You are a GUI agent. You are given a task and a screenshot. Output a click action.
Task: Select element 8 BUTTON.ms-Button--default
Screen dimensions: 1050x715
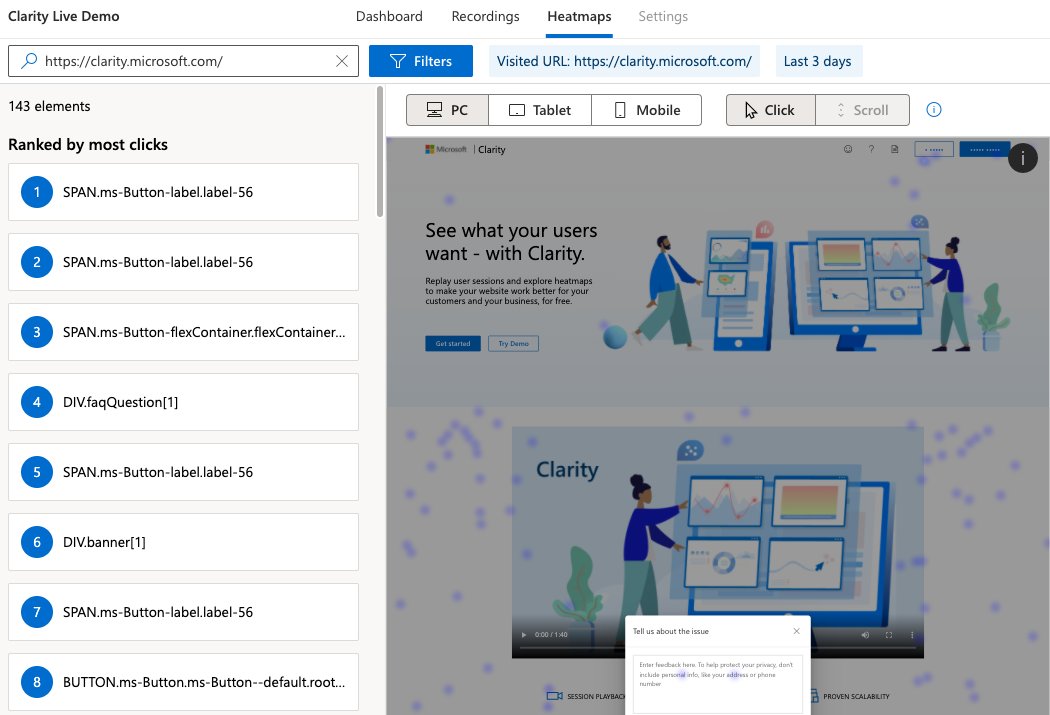pyautogui.click(x=183, y=682)
